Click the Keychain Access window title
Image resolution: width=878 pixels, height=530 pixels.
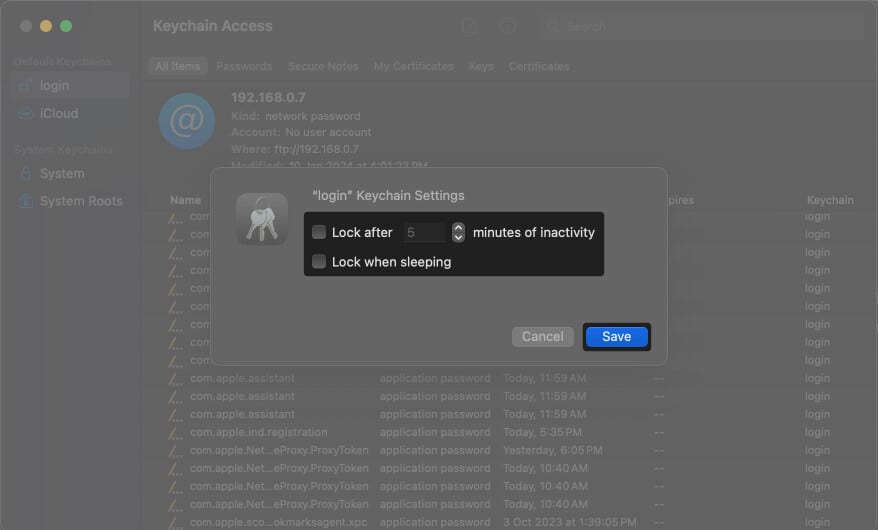[213, 26]
